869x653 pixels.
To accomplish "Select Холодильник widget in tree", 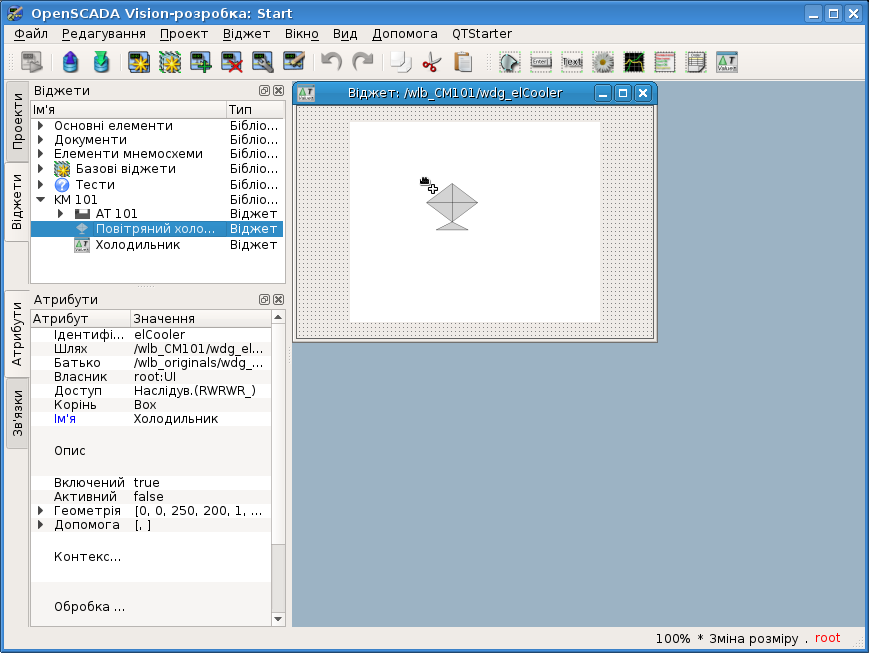I will (137, 244).
